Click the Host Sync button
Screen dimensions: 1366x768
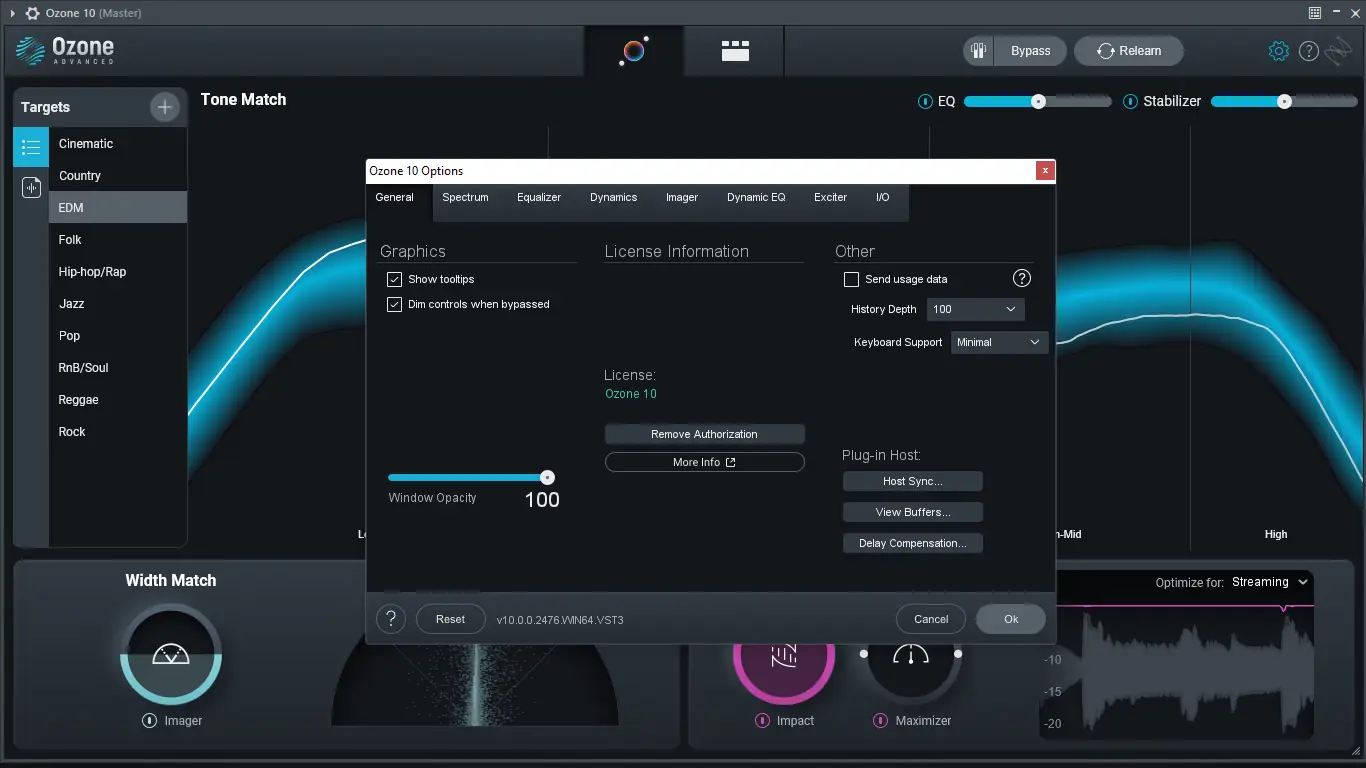click(x=912, y=481)
